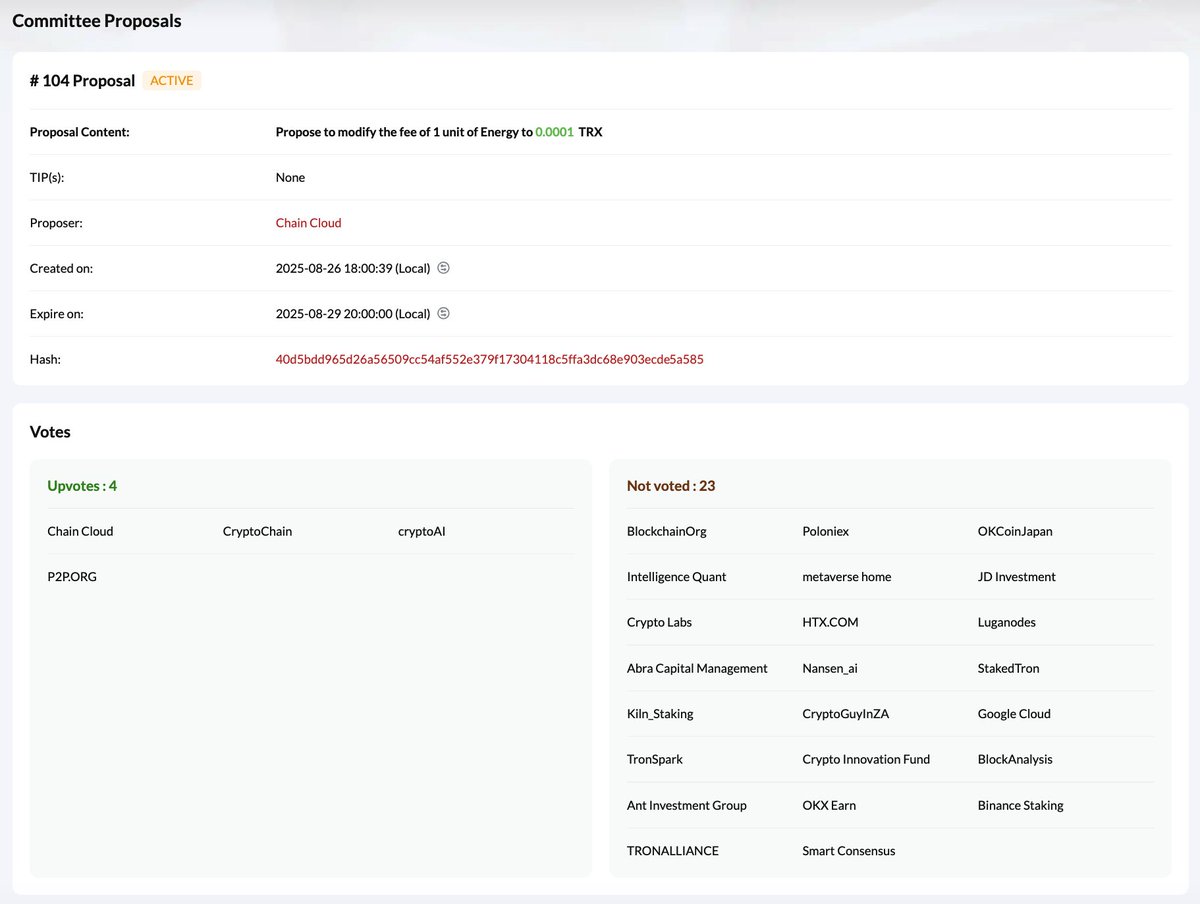1200x904 pixels.
Task: Select Intelligence Quant entry
Action: click(676, 577)
